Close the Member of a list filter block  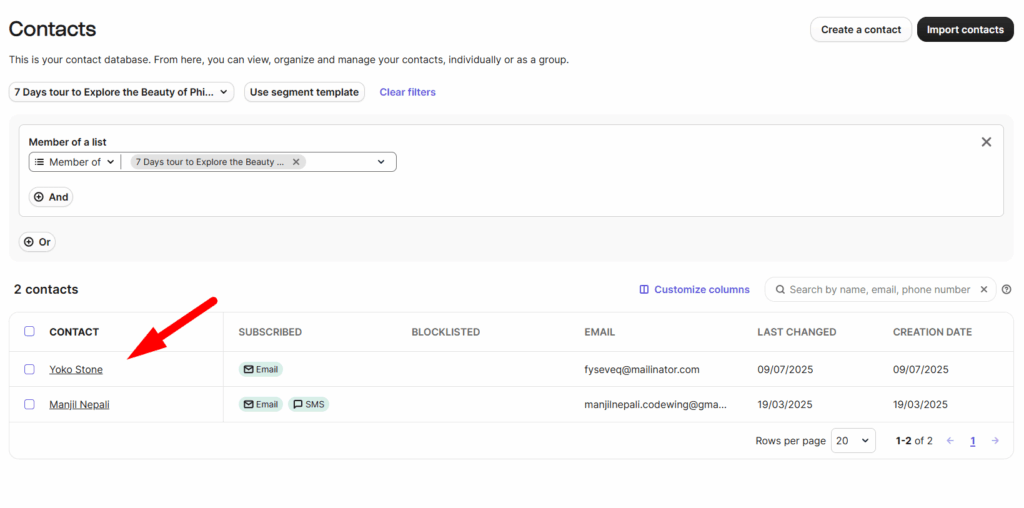[986, 142]
